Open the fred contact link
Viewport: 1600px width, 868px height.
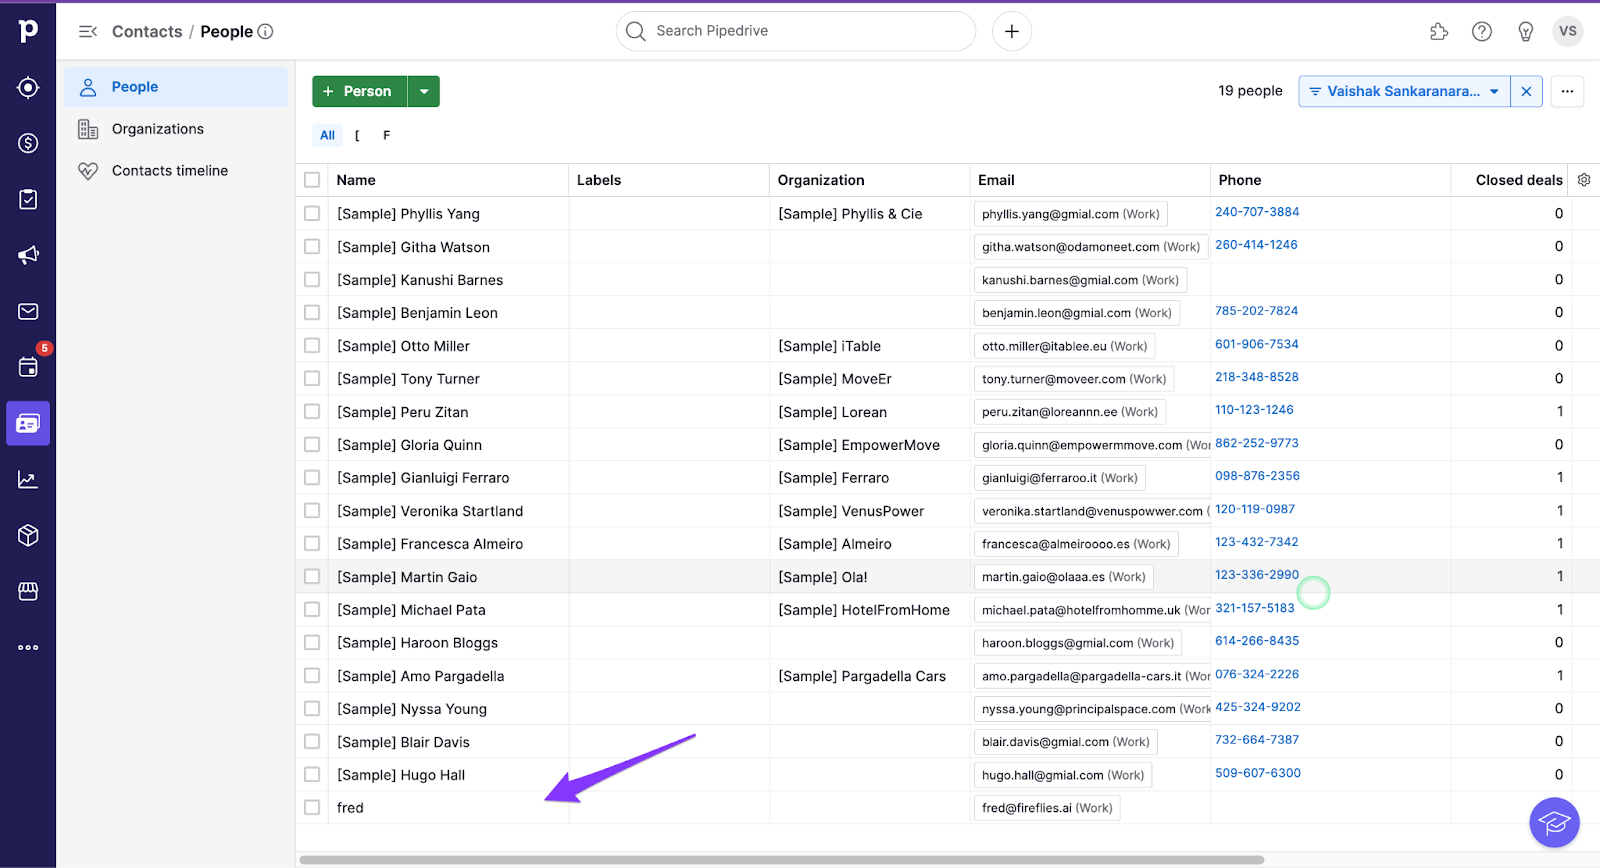(350, 808)
